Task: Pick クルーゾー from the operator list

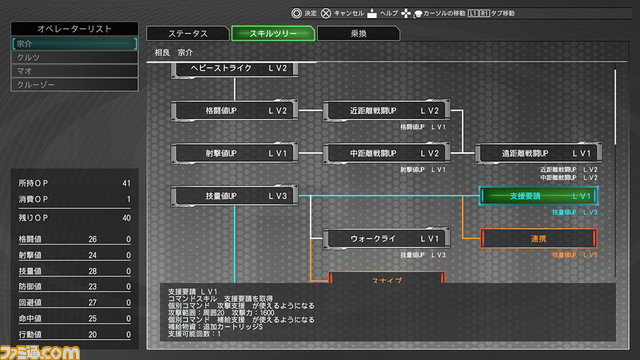Action: point(75,84)
